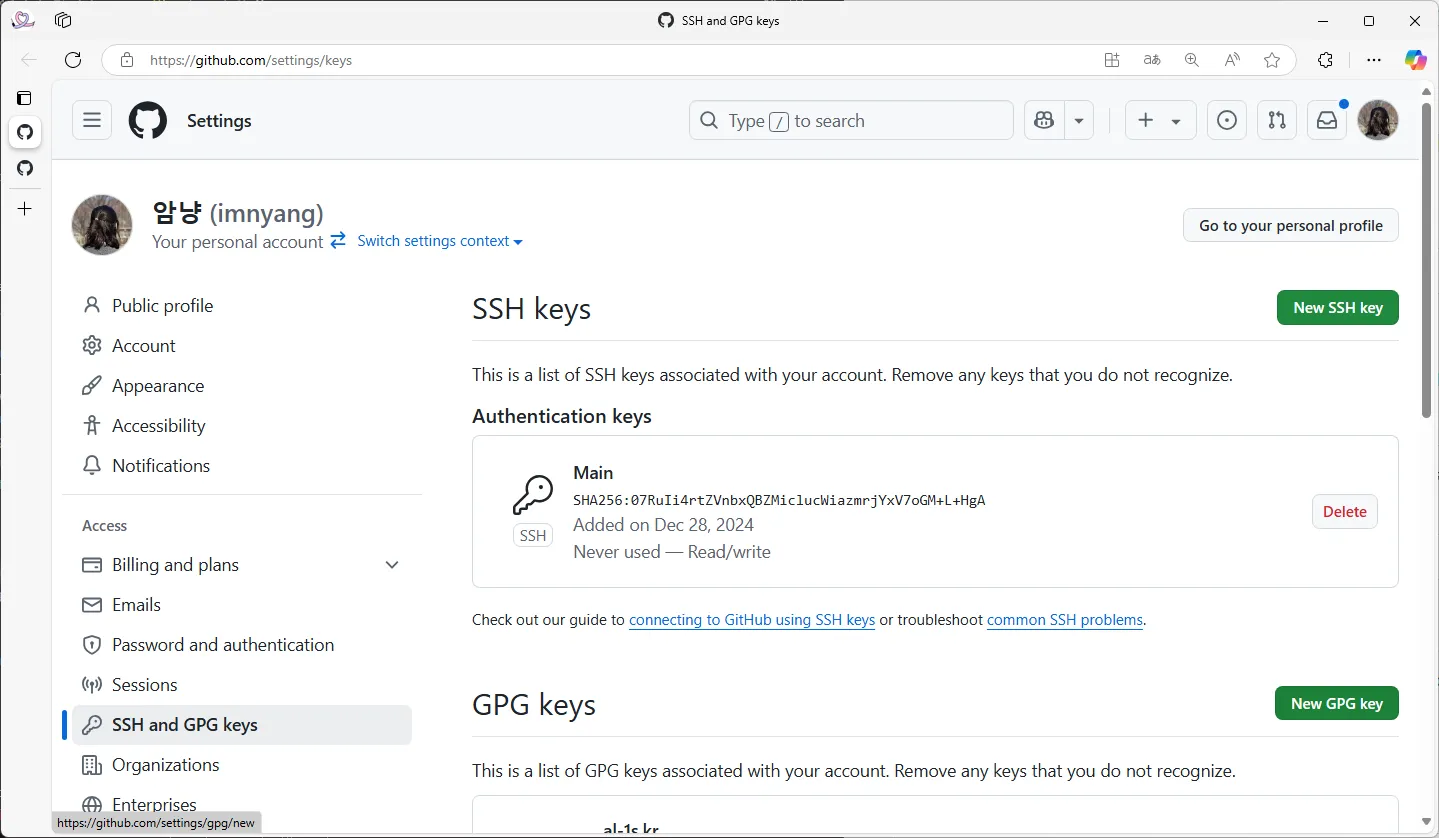This screenshot has width=1439, height=838.
Task: Click the SSH key icon in Main card
Action: pyautogui.click(x=533, y=495)
